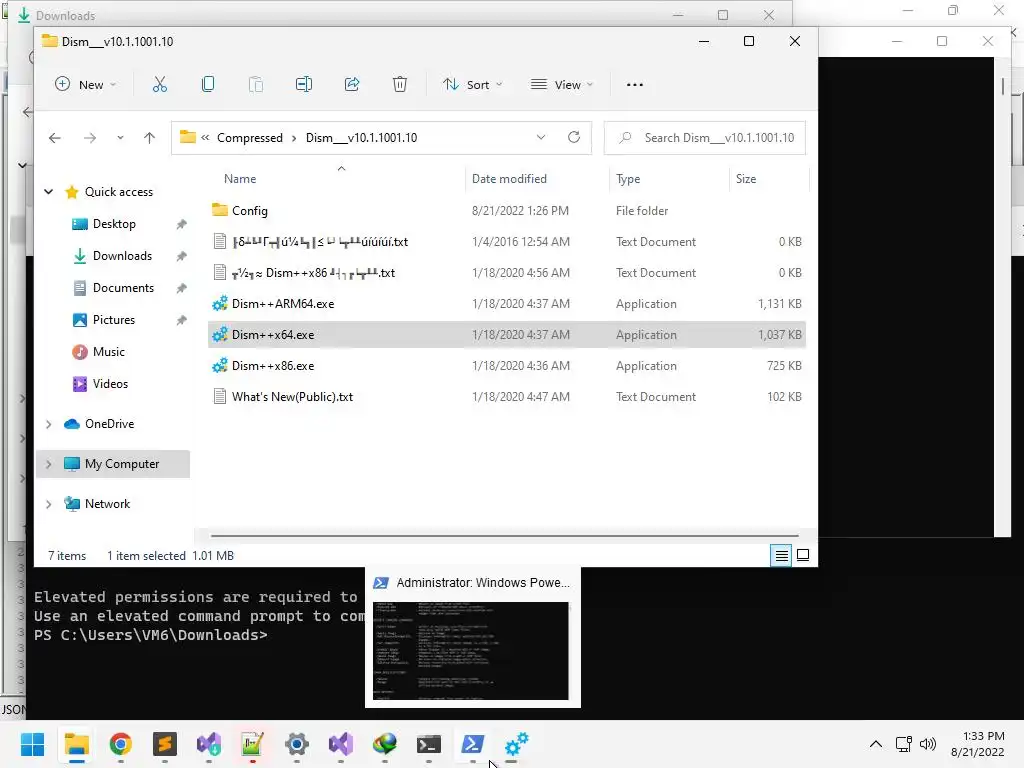Select Dism++x86.exe file
Viewport: 1024px width, 768px height.
[507, 366]
